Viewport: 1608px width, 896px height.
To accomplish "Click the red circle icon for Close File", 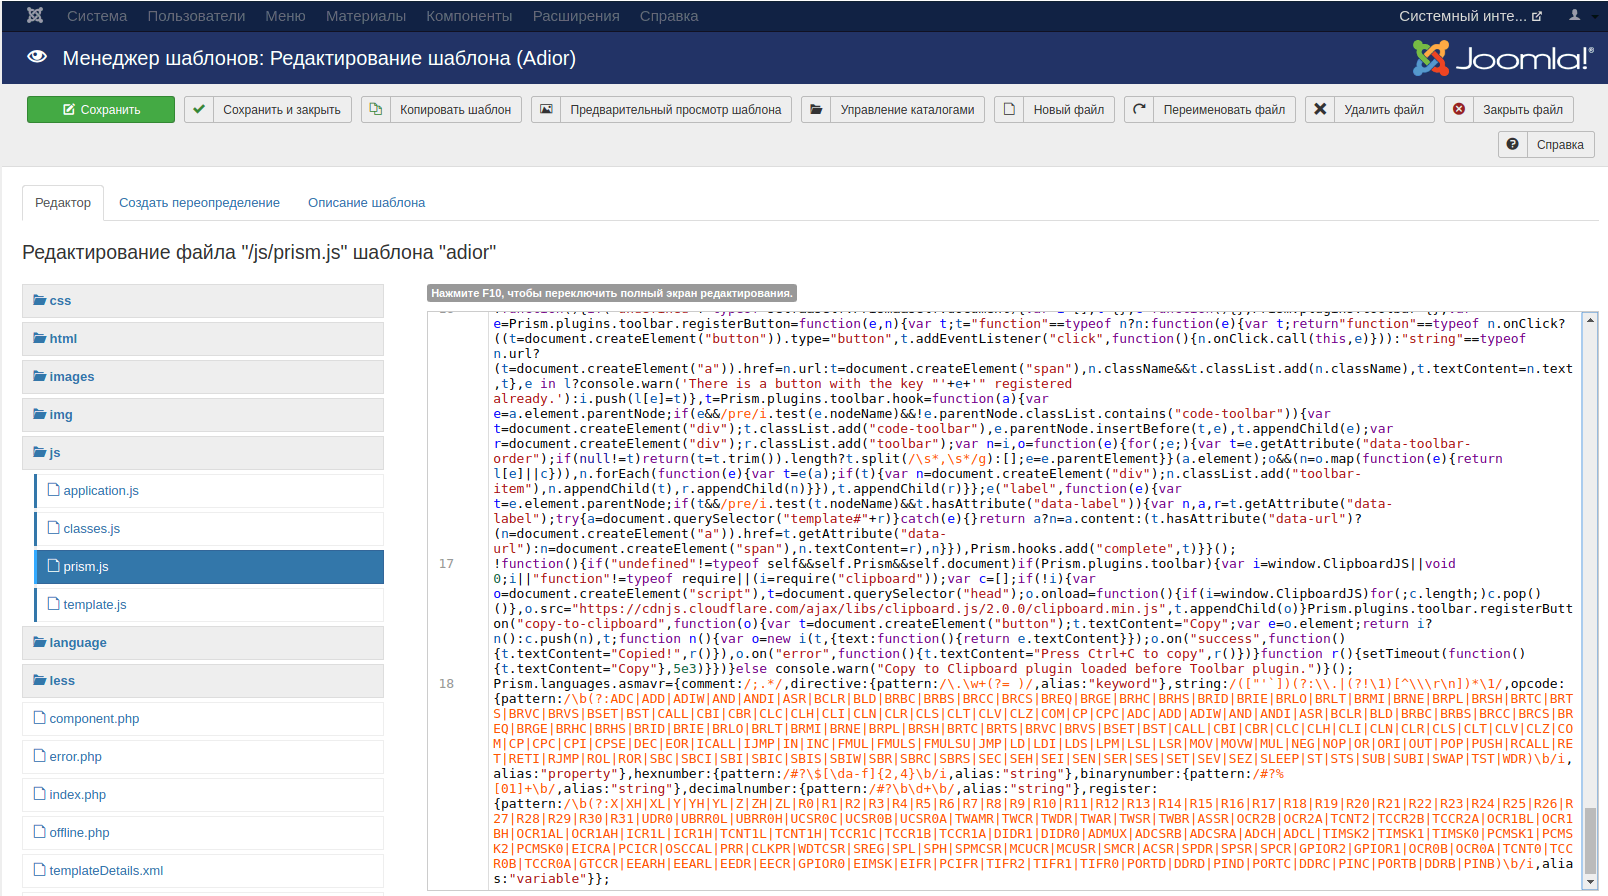I will tap(1459, 109).
